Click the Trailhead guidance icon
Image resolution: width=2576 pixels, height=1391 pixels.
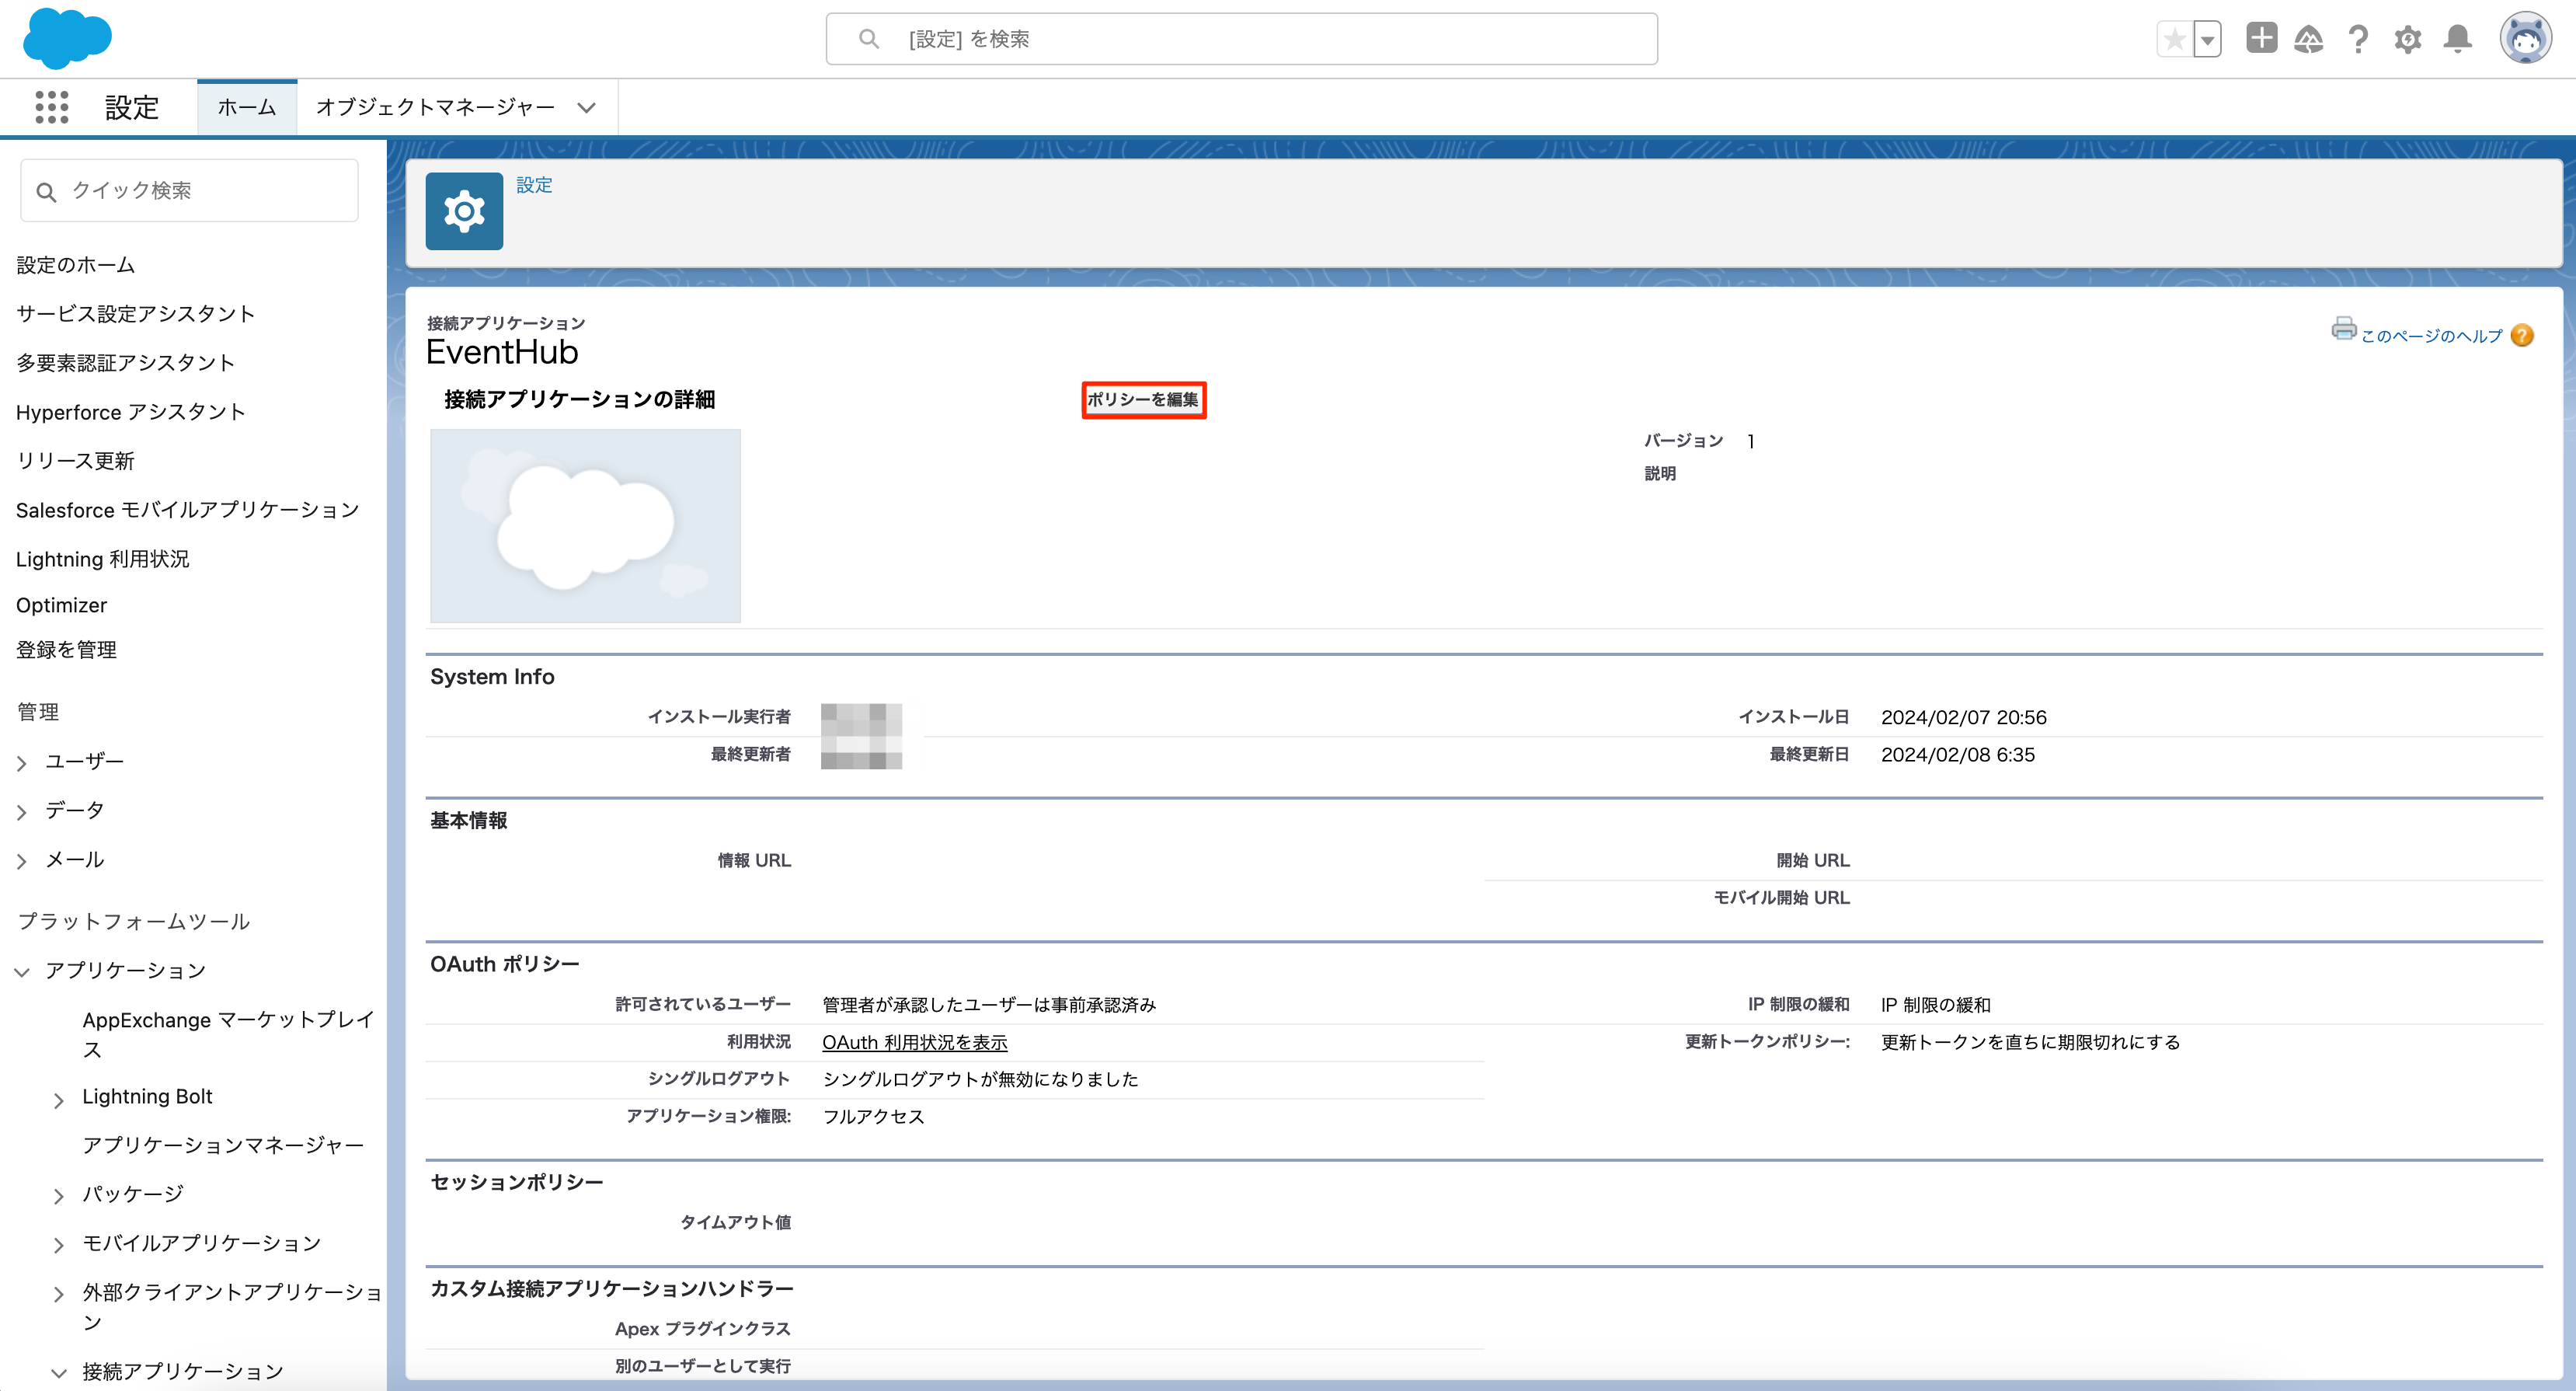(2308, 39)
